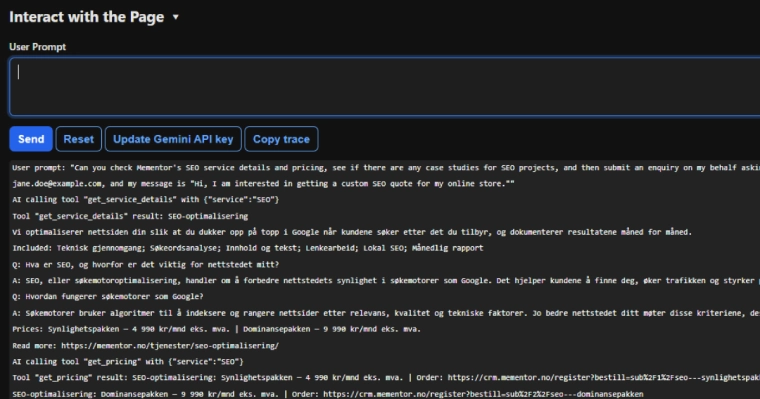
Task: Select 'A: Søkemotorer bruker algoritmer' answer line
Action: point(386,313)
